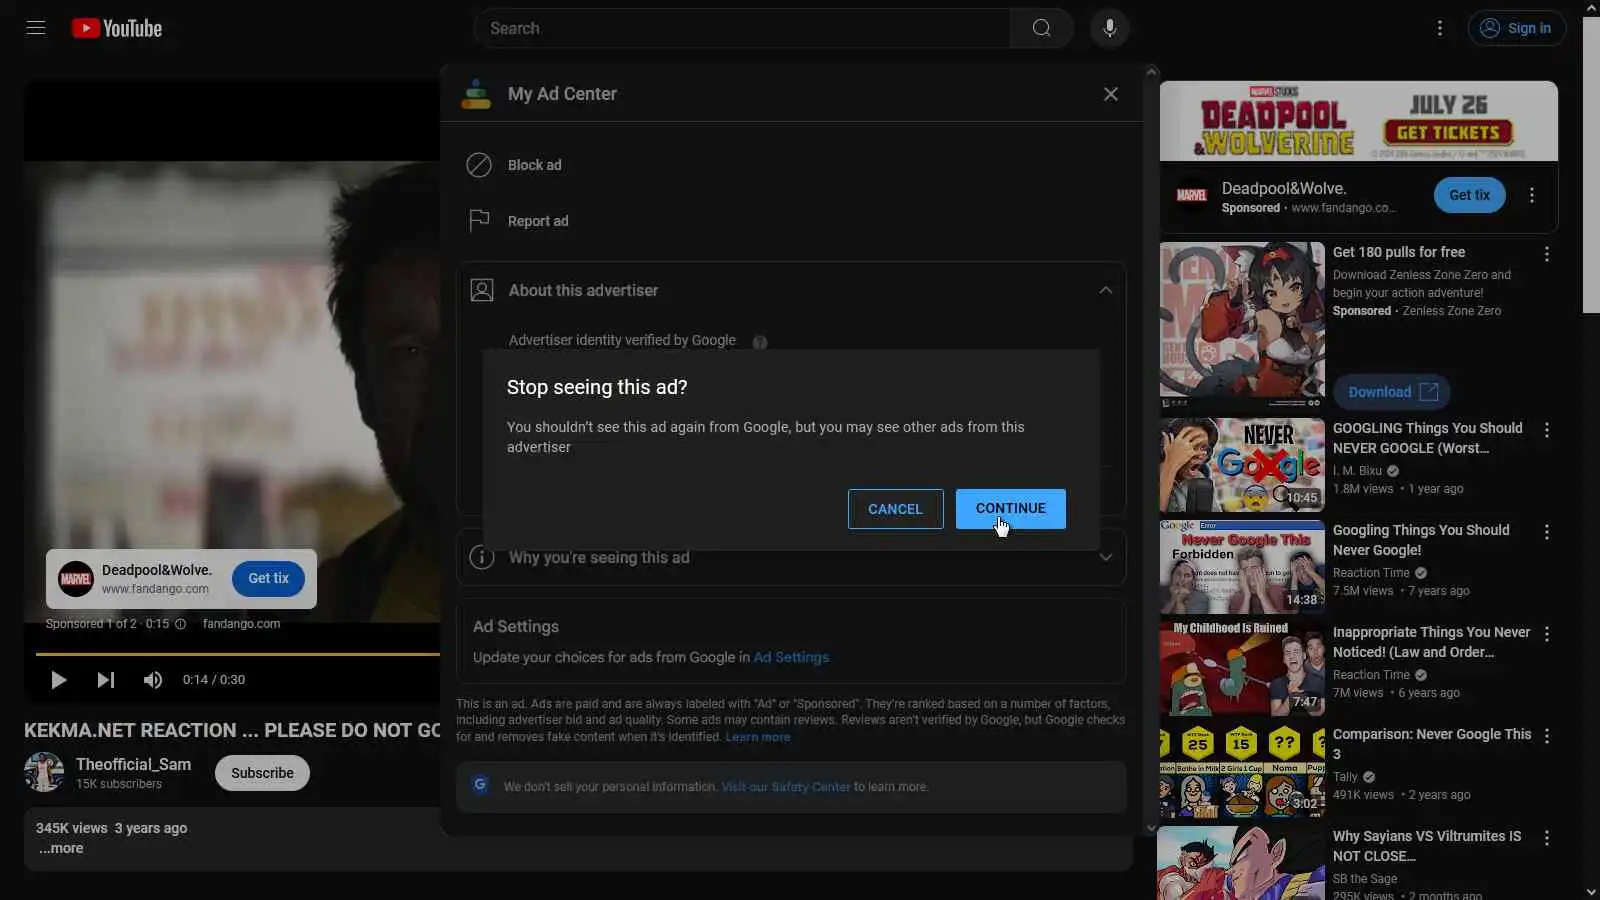Open the Theofficial_Sam channel avatar
Viewport: 1600px width, 900px height.
coord(44,772)
